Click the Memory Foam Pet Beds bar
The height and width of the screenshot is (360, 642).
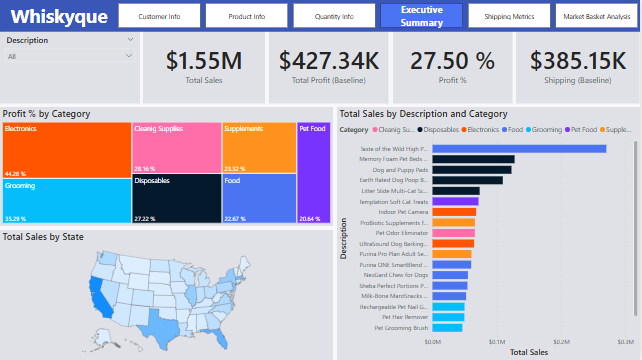pos(473,159)
